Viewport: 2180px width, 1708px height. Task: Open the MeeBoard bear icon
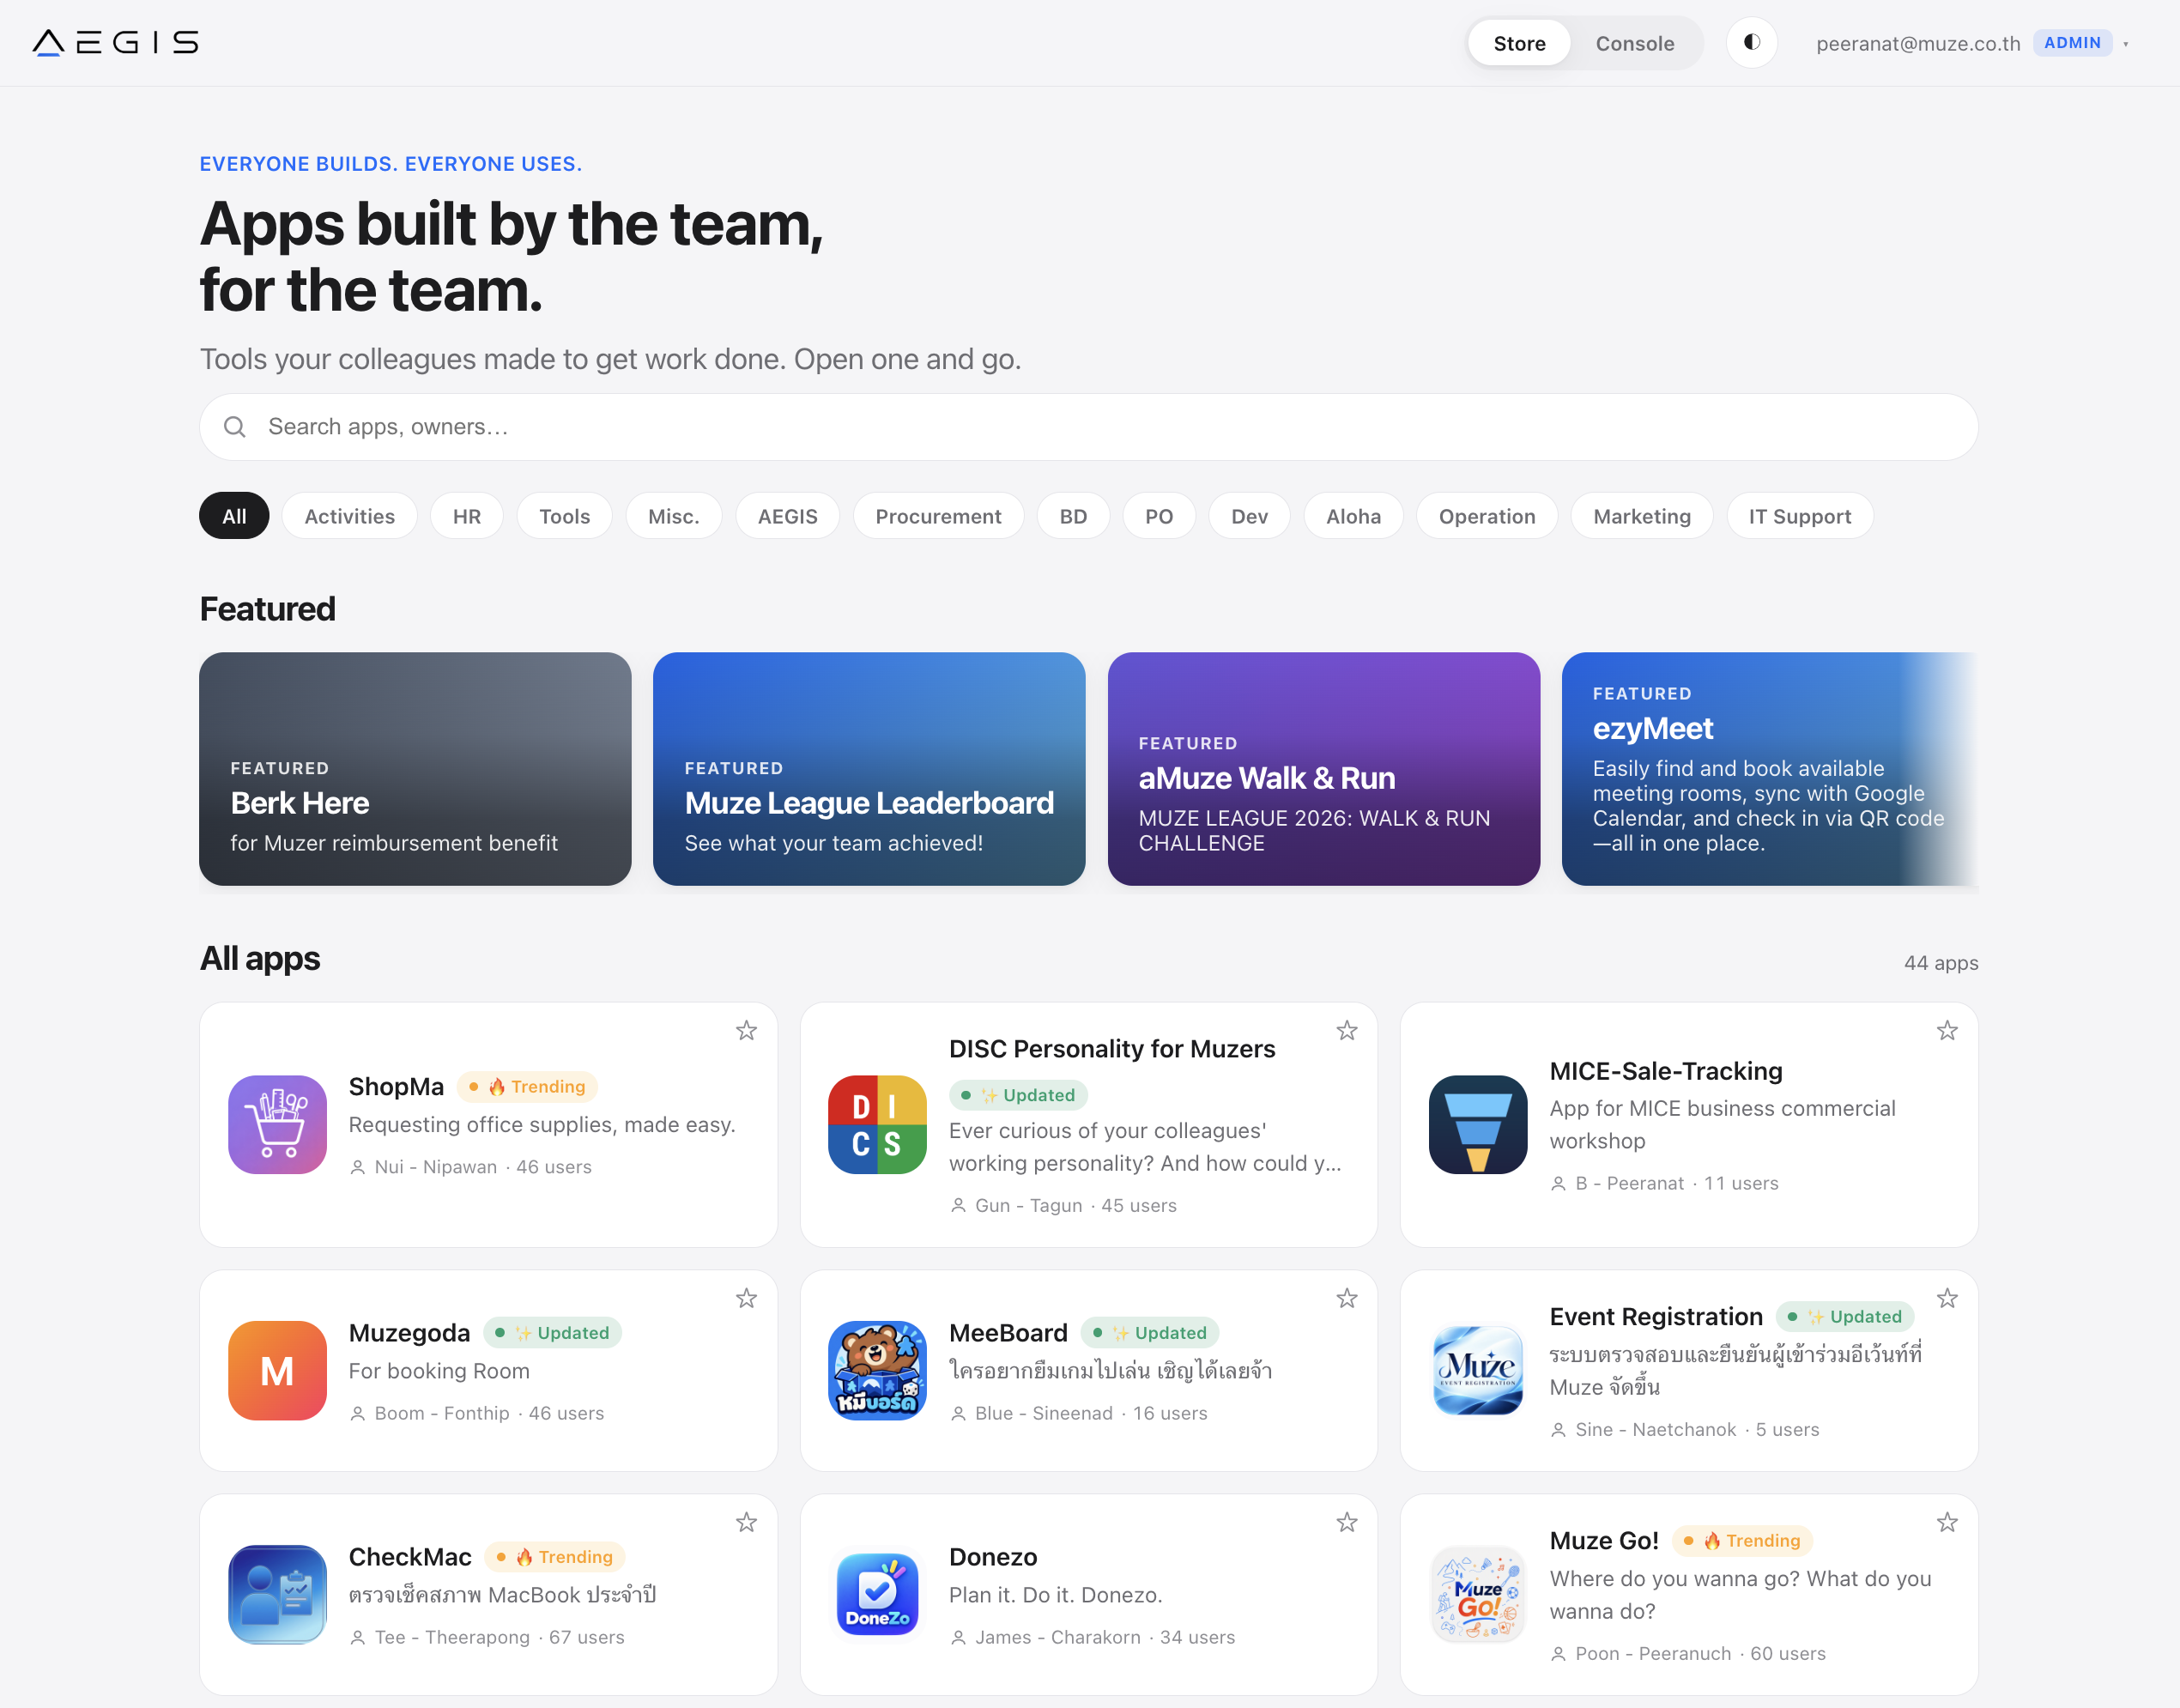click(x=877, y=1370)
